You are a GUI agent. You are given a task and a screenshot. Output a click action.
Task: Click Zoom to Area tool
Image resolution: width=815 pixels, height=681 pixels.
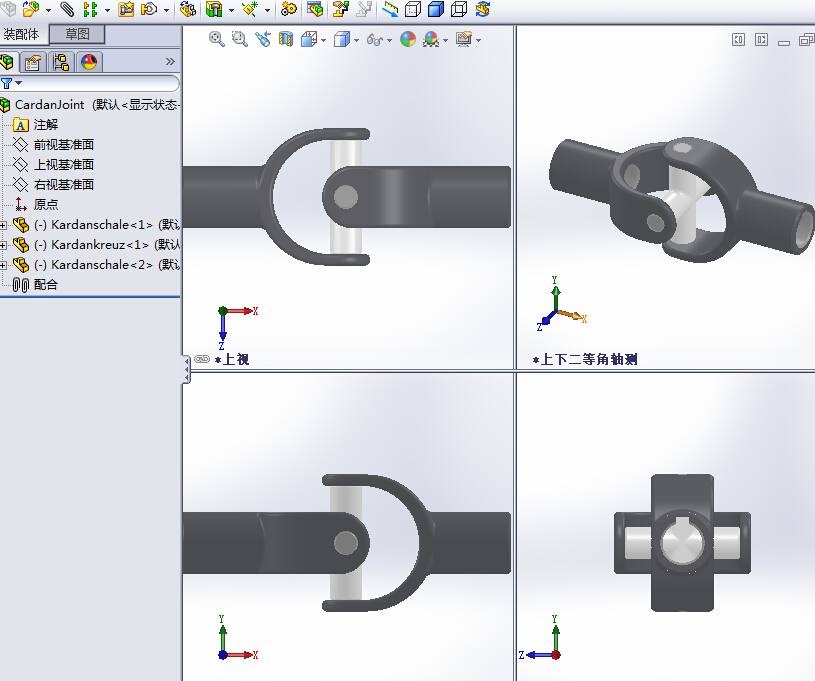click(x=240, y=39)
